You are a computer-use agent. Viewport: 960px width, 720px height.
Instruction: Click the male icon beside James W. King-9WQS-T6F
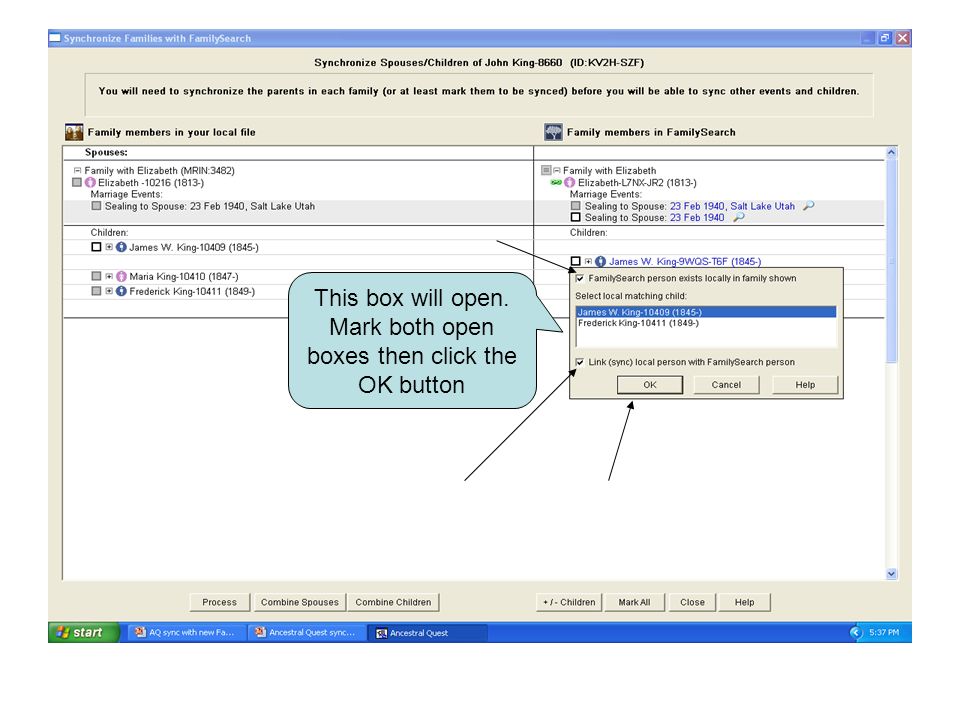click(x=601, y=261)
